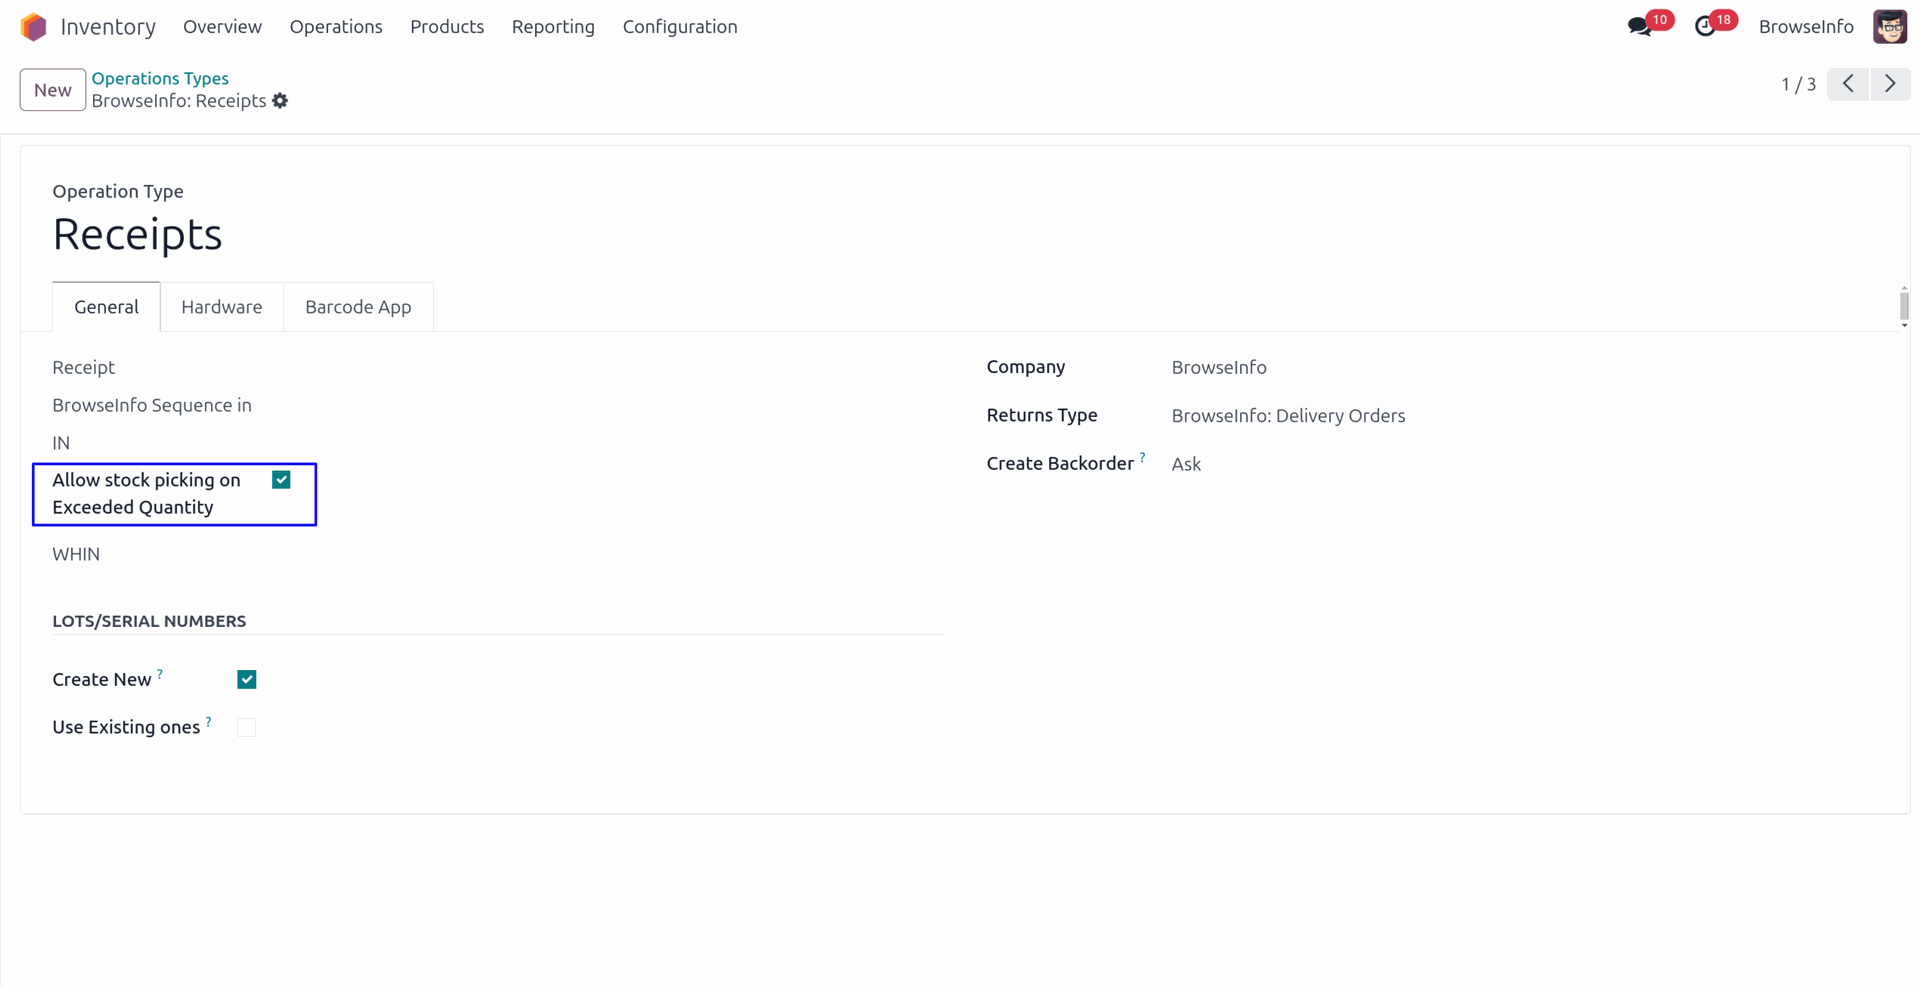Toggle the Create New lots checkbox

pos(247,680)
